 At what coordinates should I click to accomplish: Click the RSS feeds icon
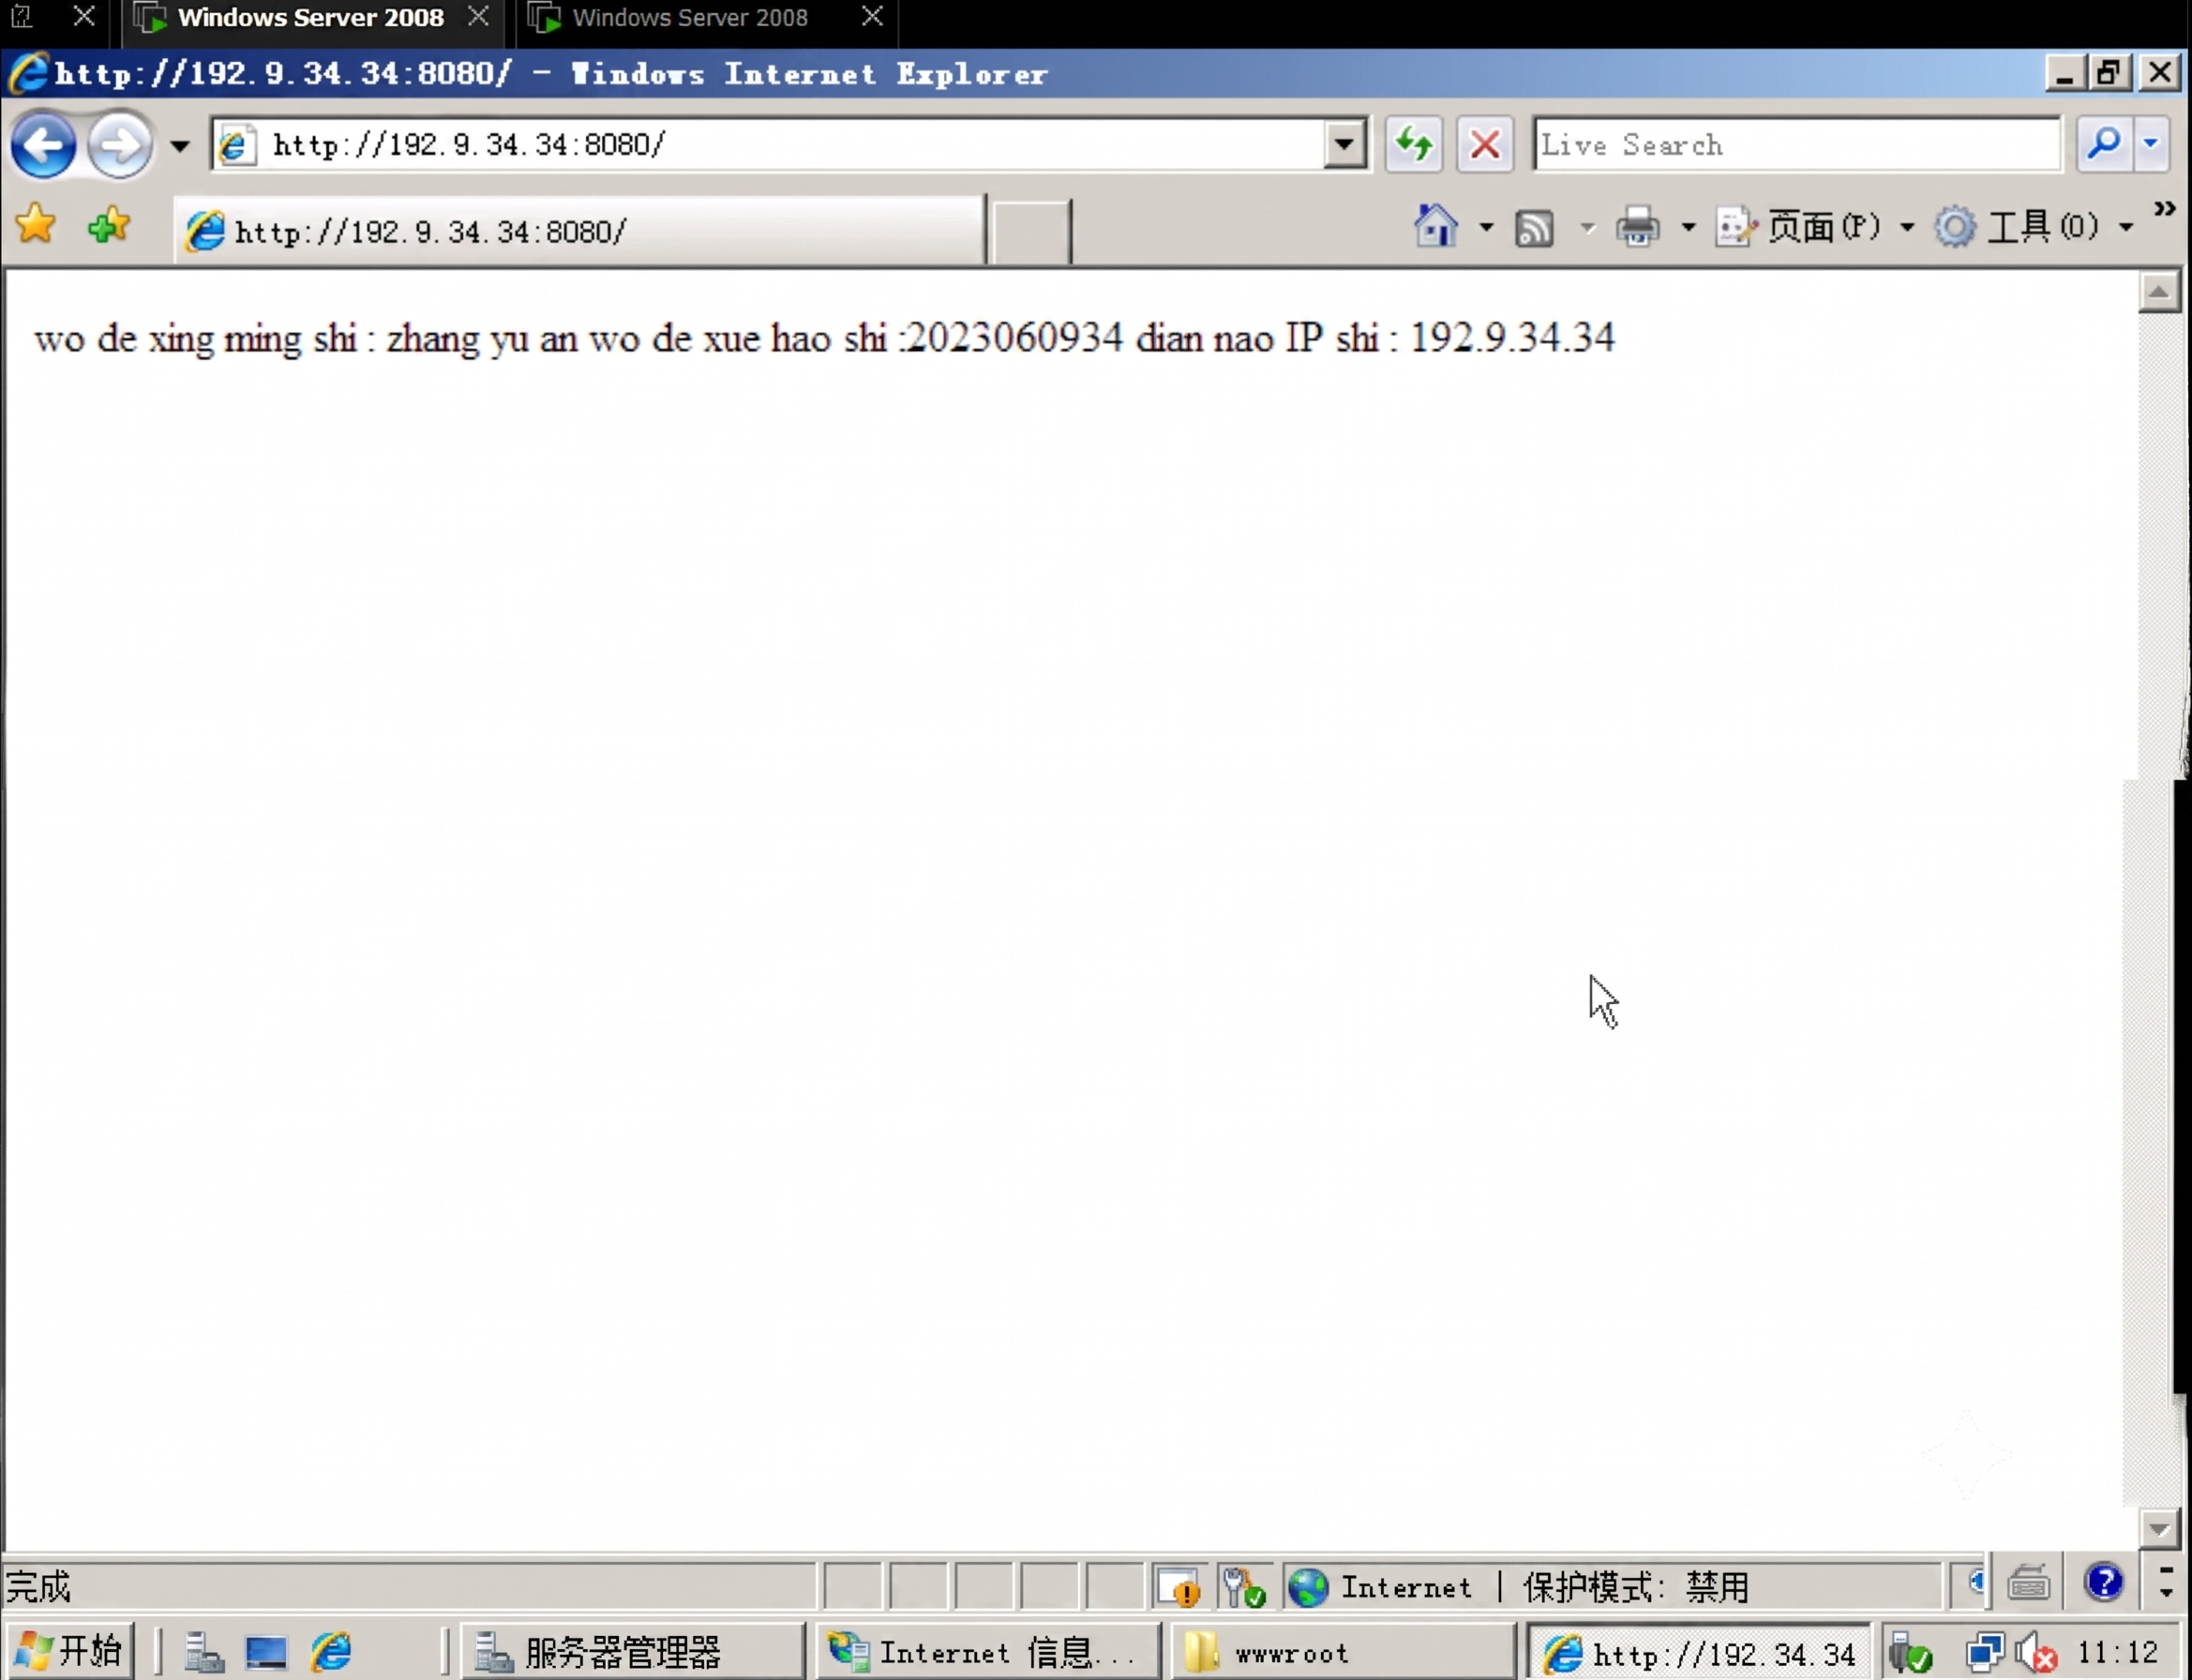coord(1535,228)
